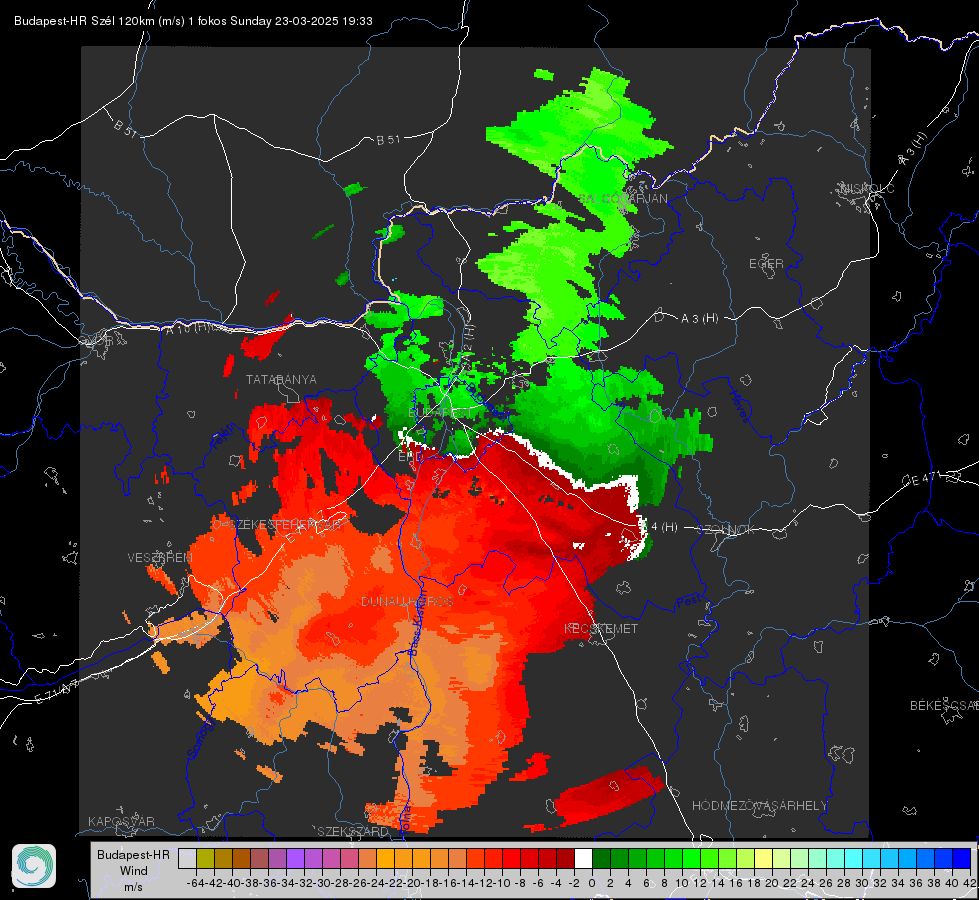Click the radar title text with date 23-03-2025
This screenshot has width=979, height=900.
193,21
